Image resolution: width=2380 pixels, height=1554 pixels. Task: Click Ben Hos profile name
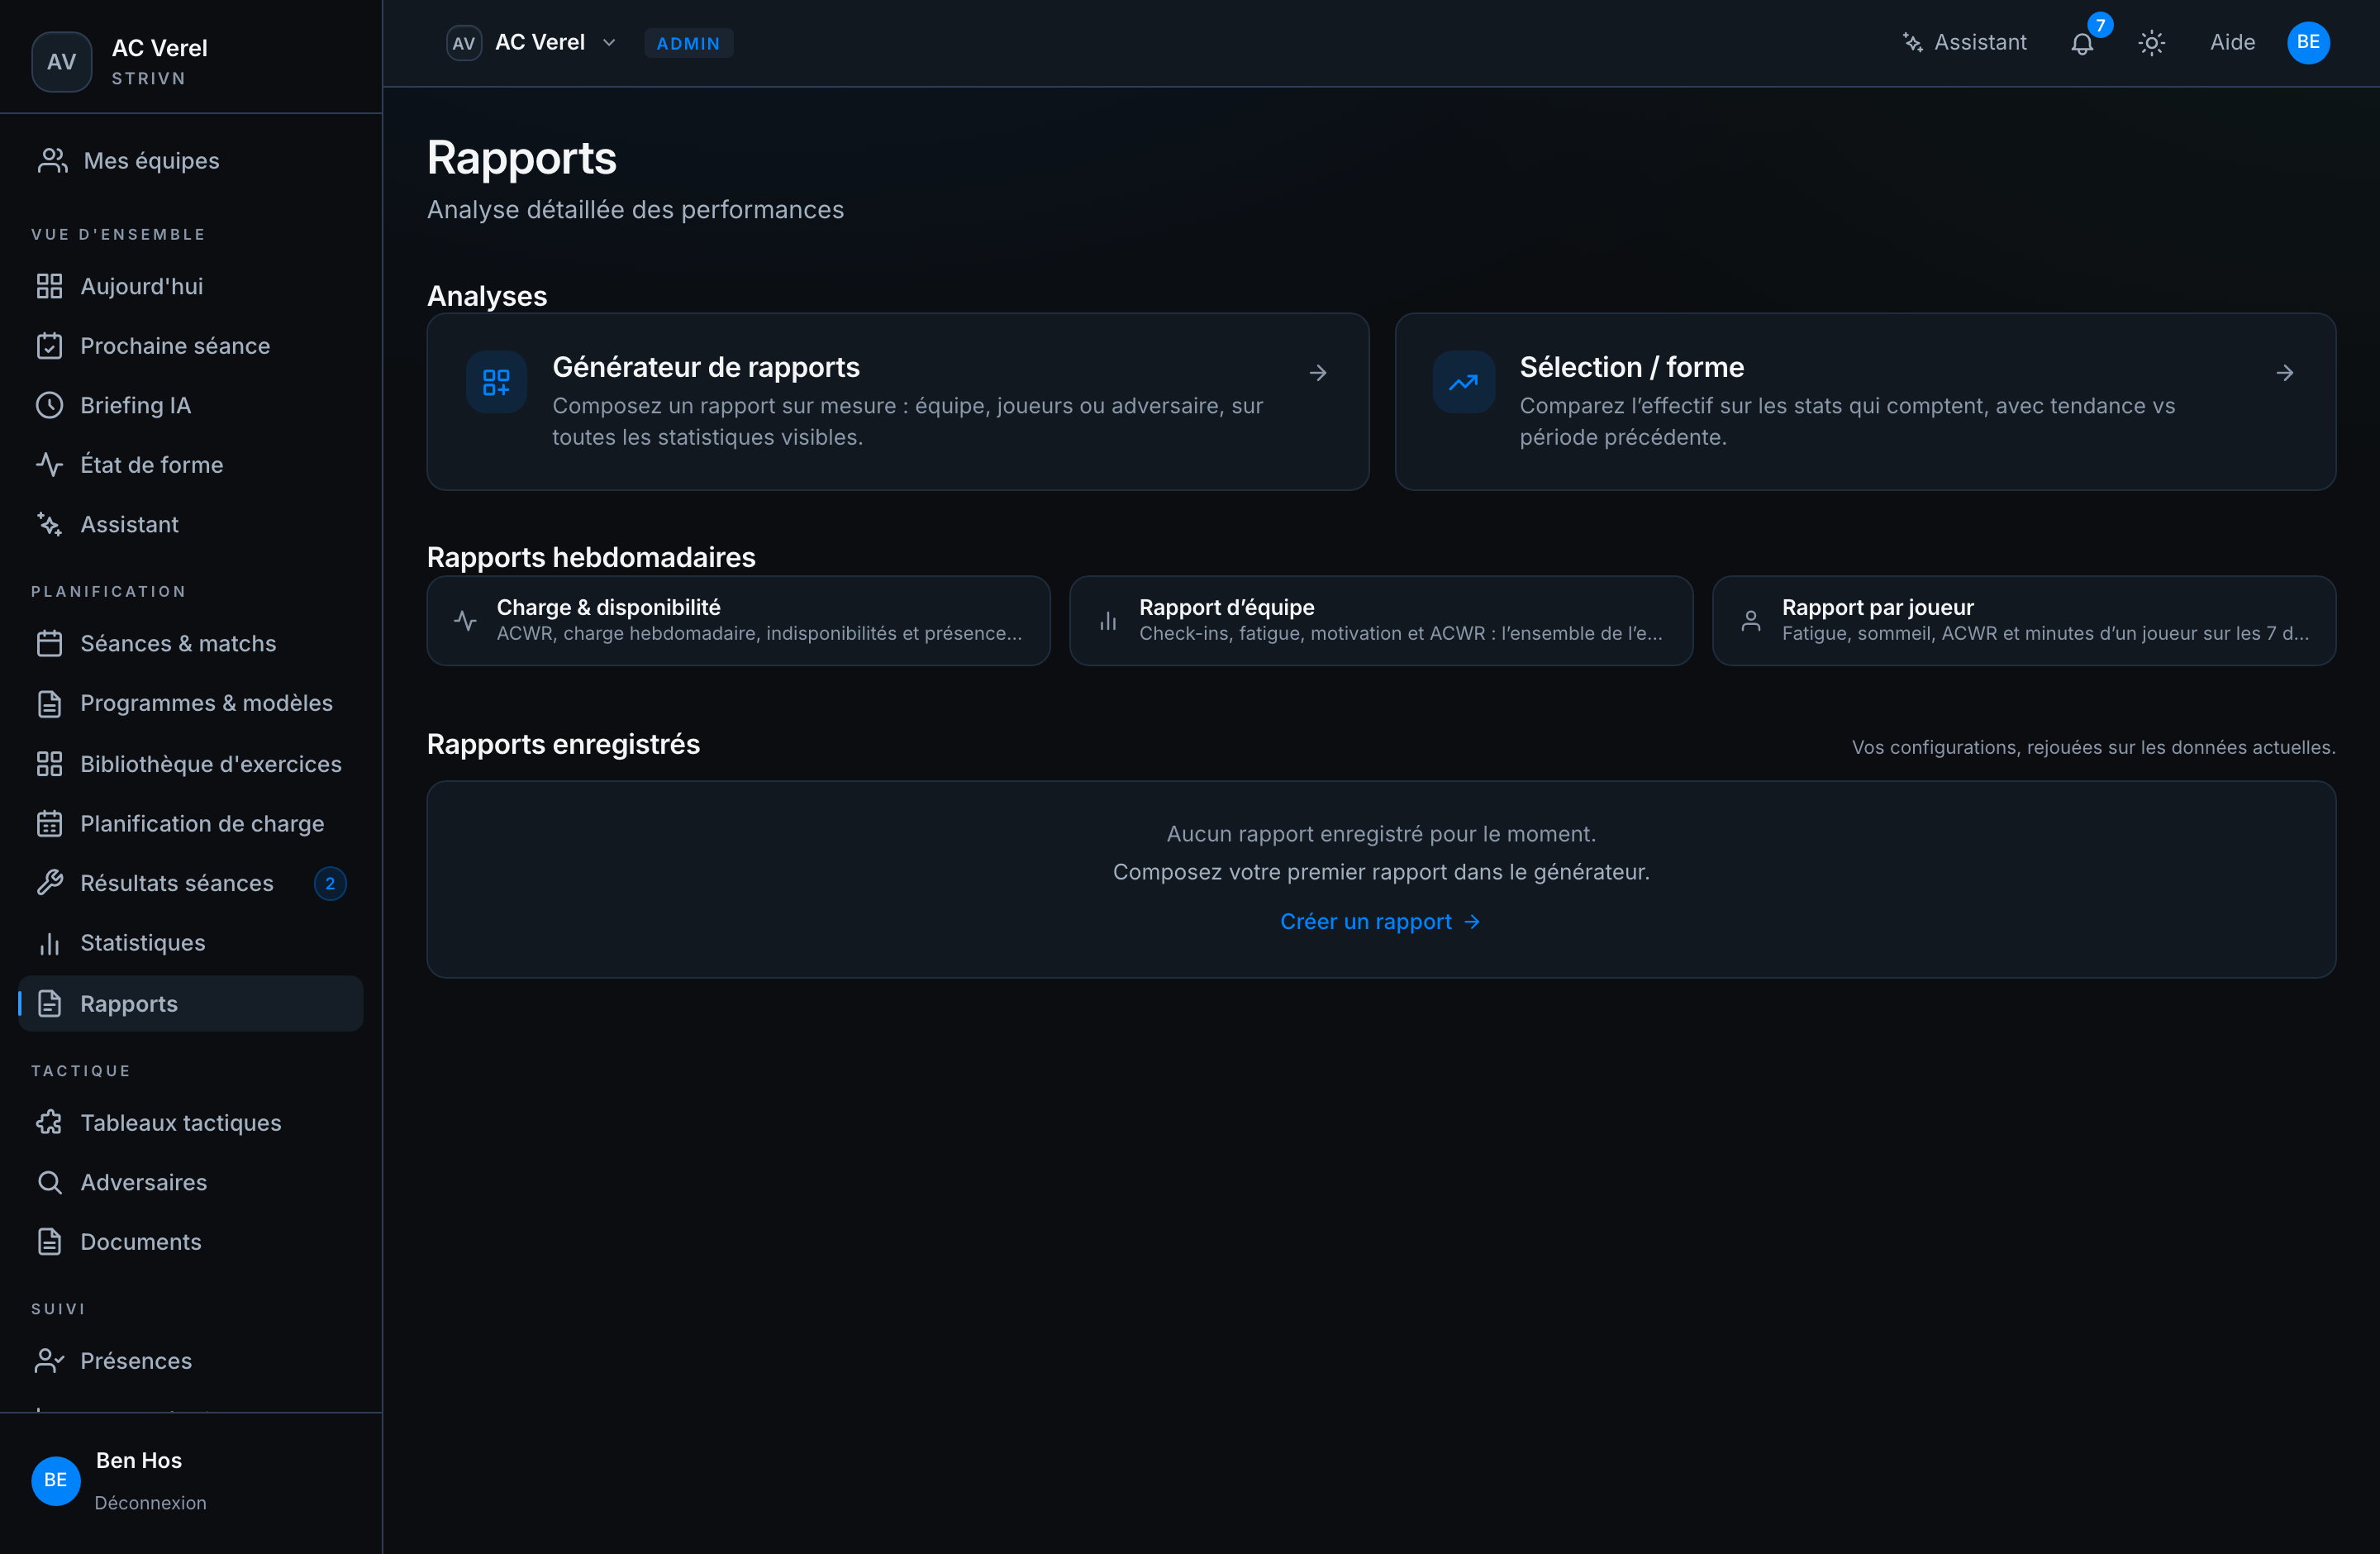click(x=139, y=1460)
